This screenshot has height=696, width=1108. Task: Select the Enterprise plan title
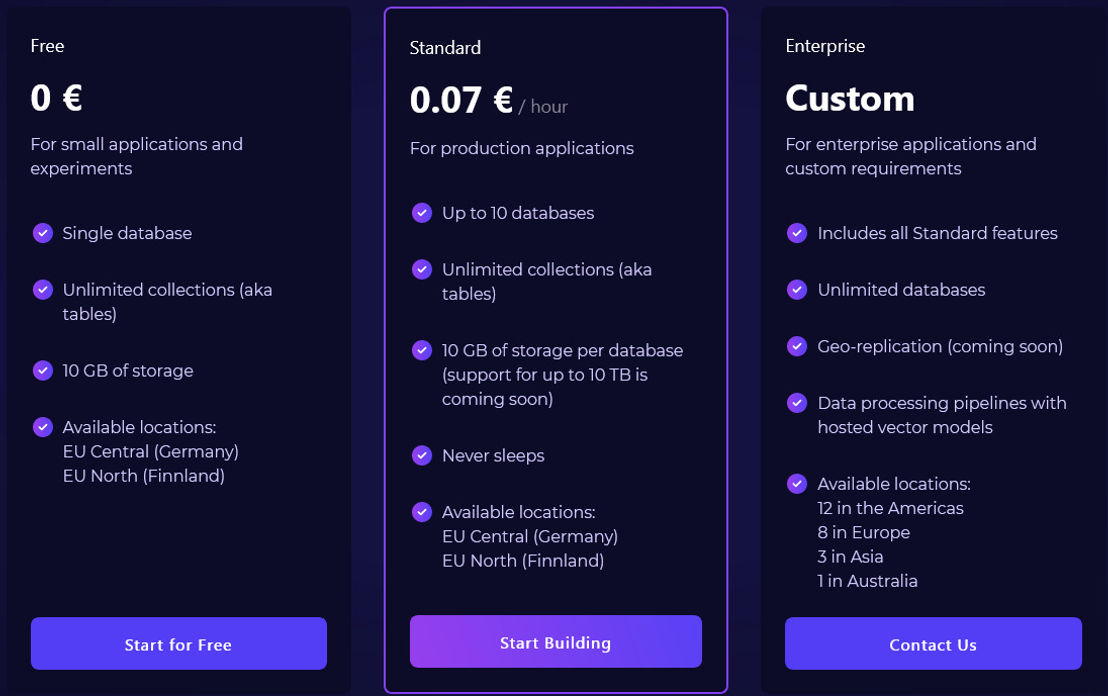(825, 46)
